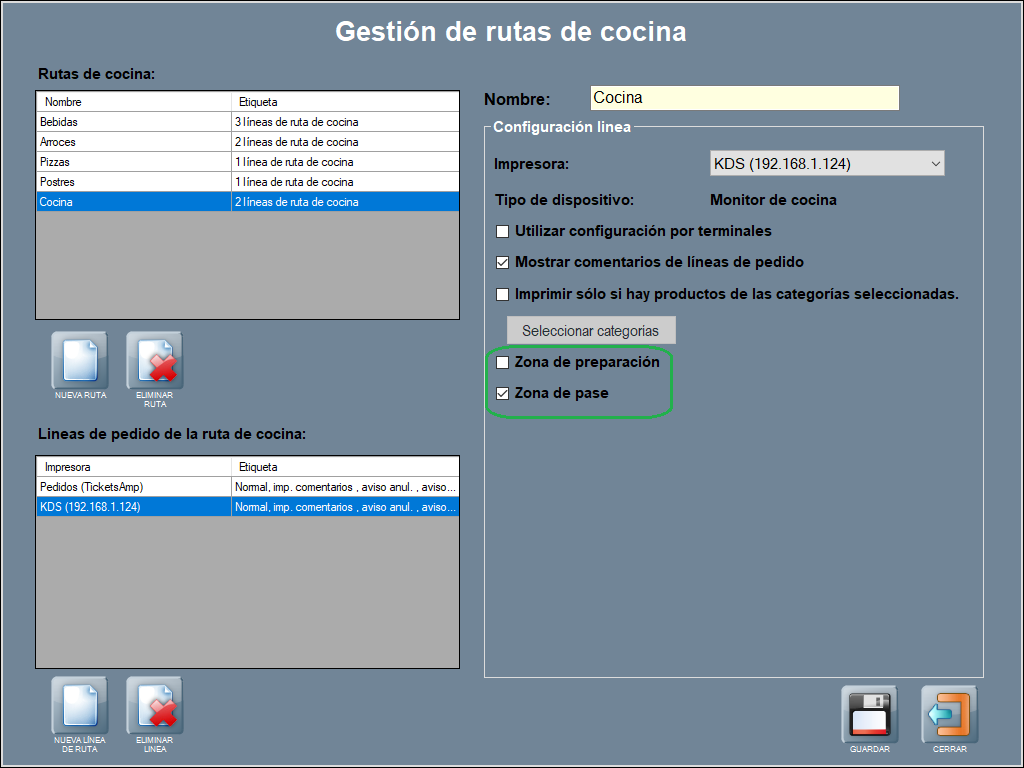
Task: Click the Nueva Ruta icon
Action: (80, 360)
